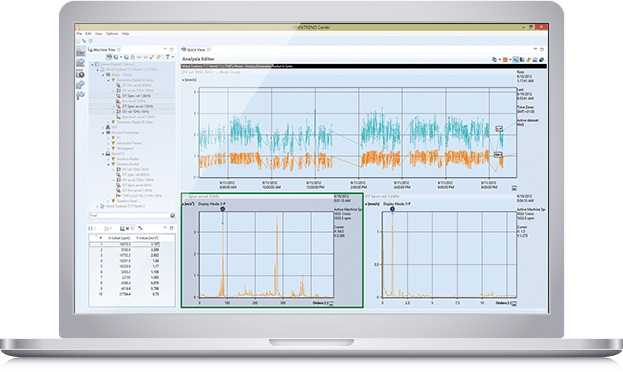Click the trash bin icon in Machine Tree toolbar
The width and height of the screenshot is (623, 372).
point(133,57)
